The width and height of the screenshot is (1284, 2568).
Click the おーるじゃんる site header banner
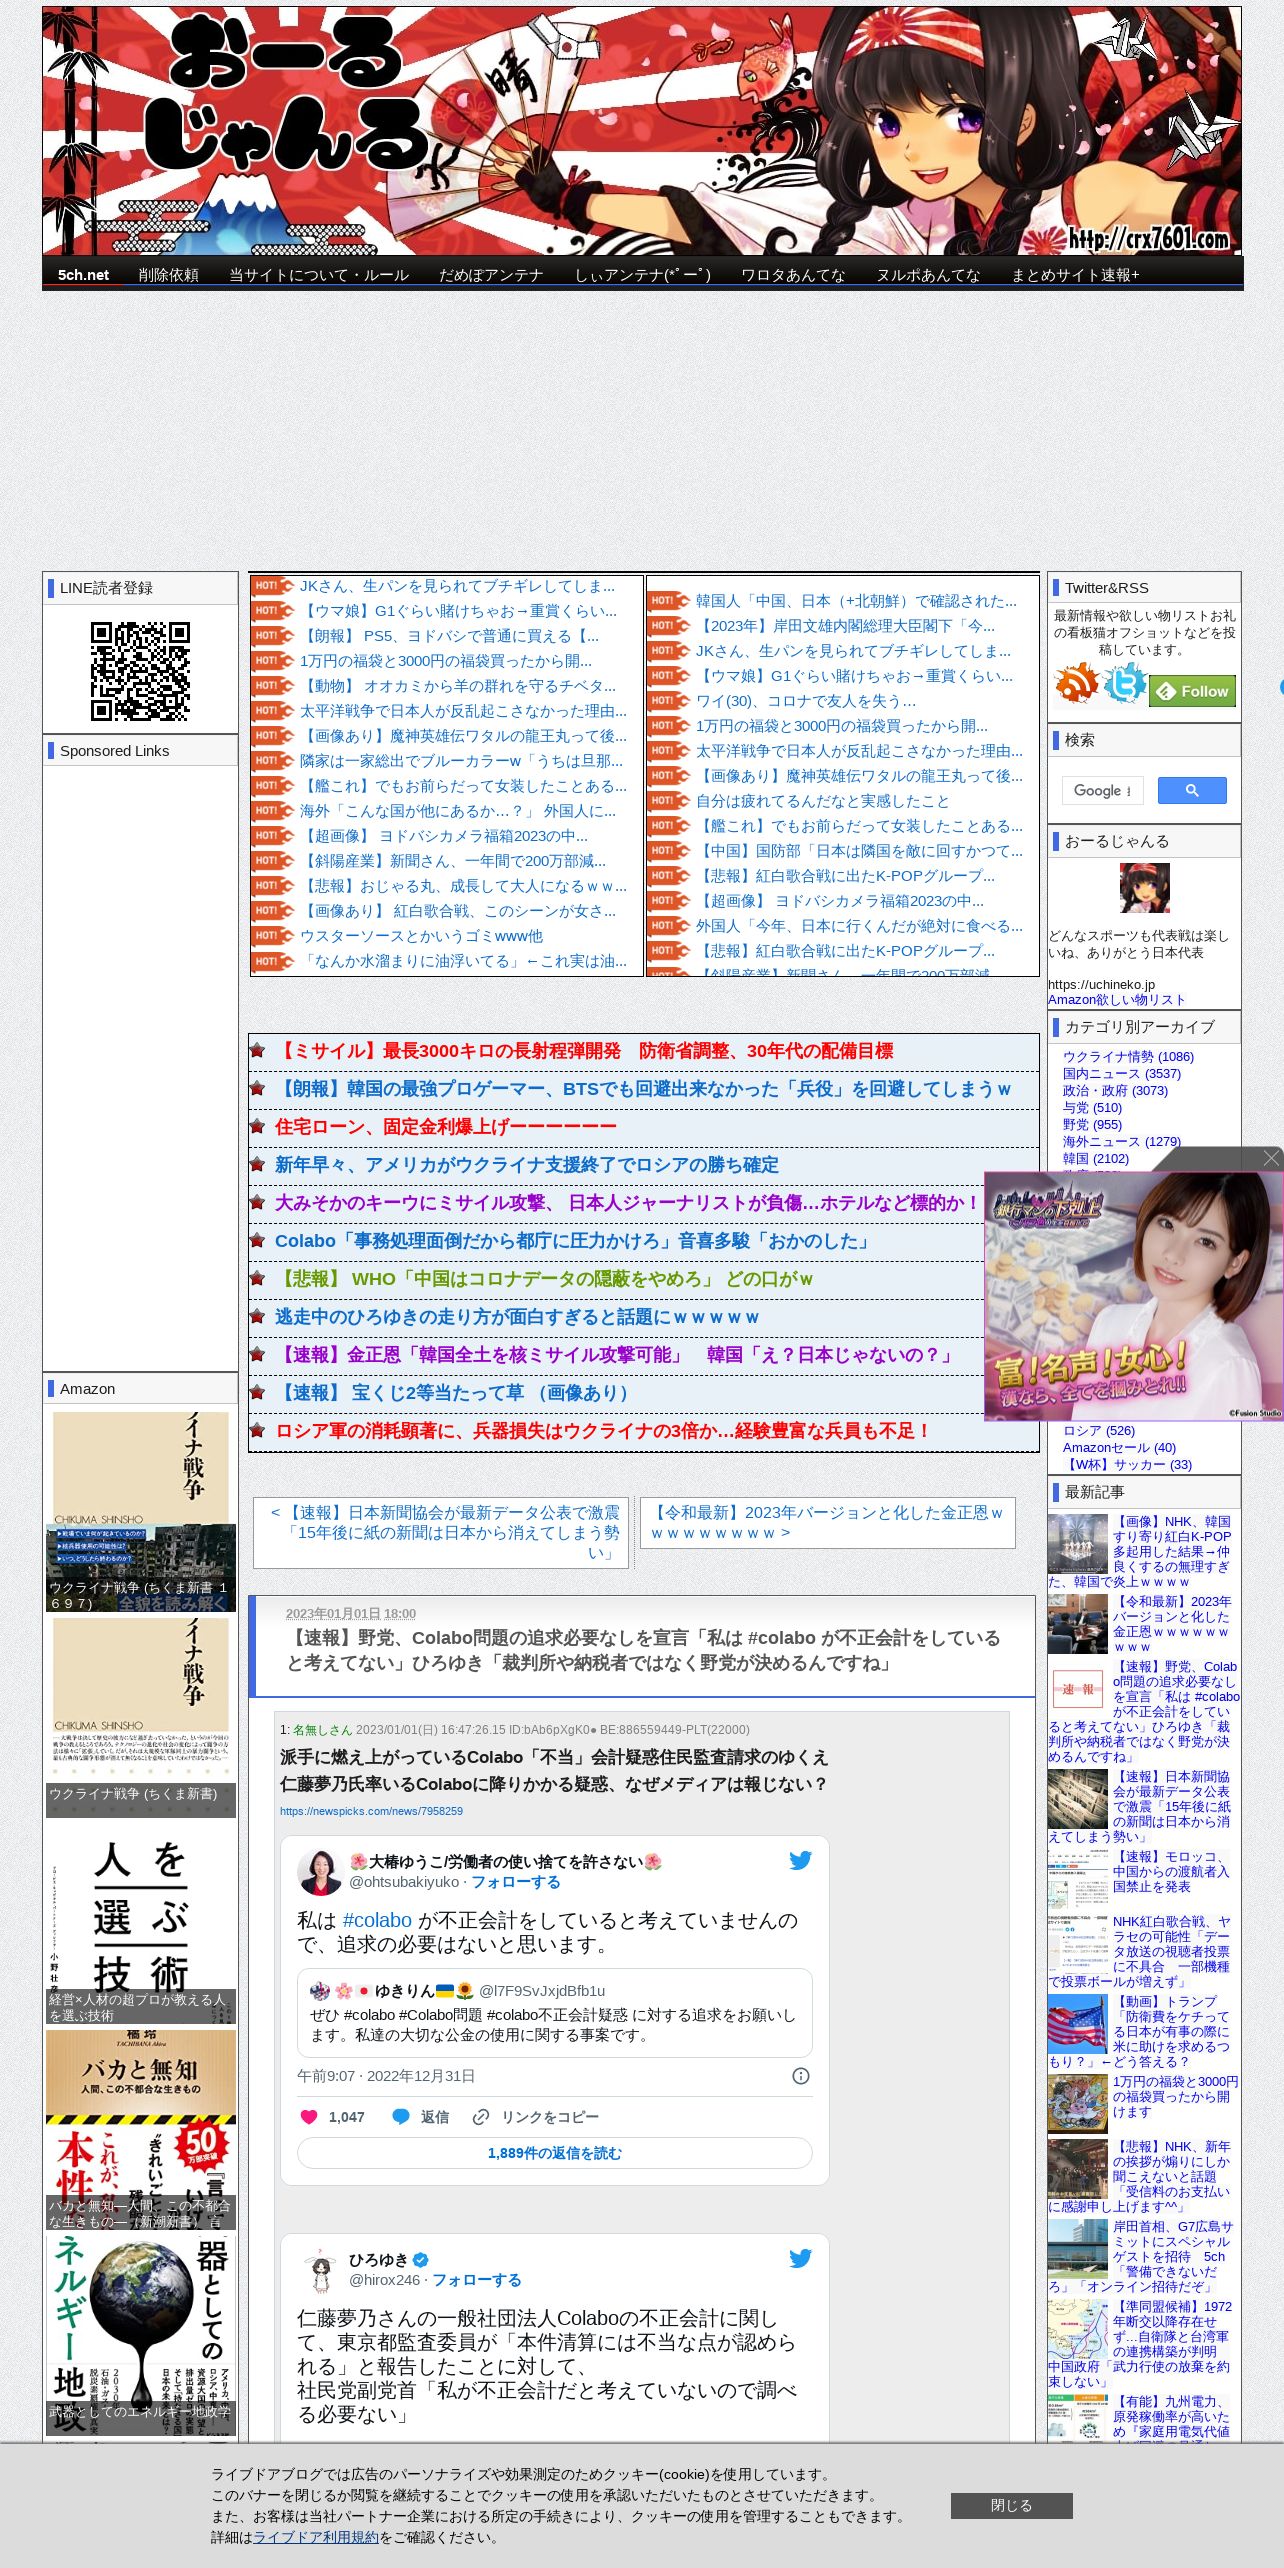642,131
